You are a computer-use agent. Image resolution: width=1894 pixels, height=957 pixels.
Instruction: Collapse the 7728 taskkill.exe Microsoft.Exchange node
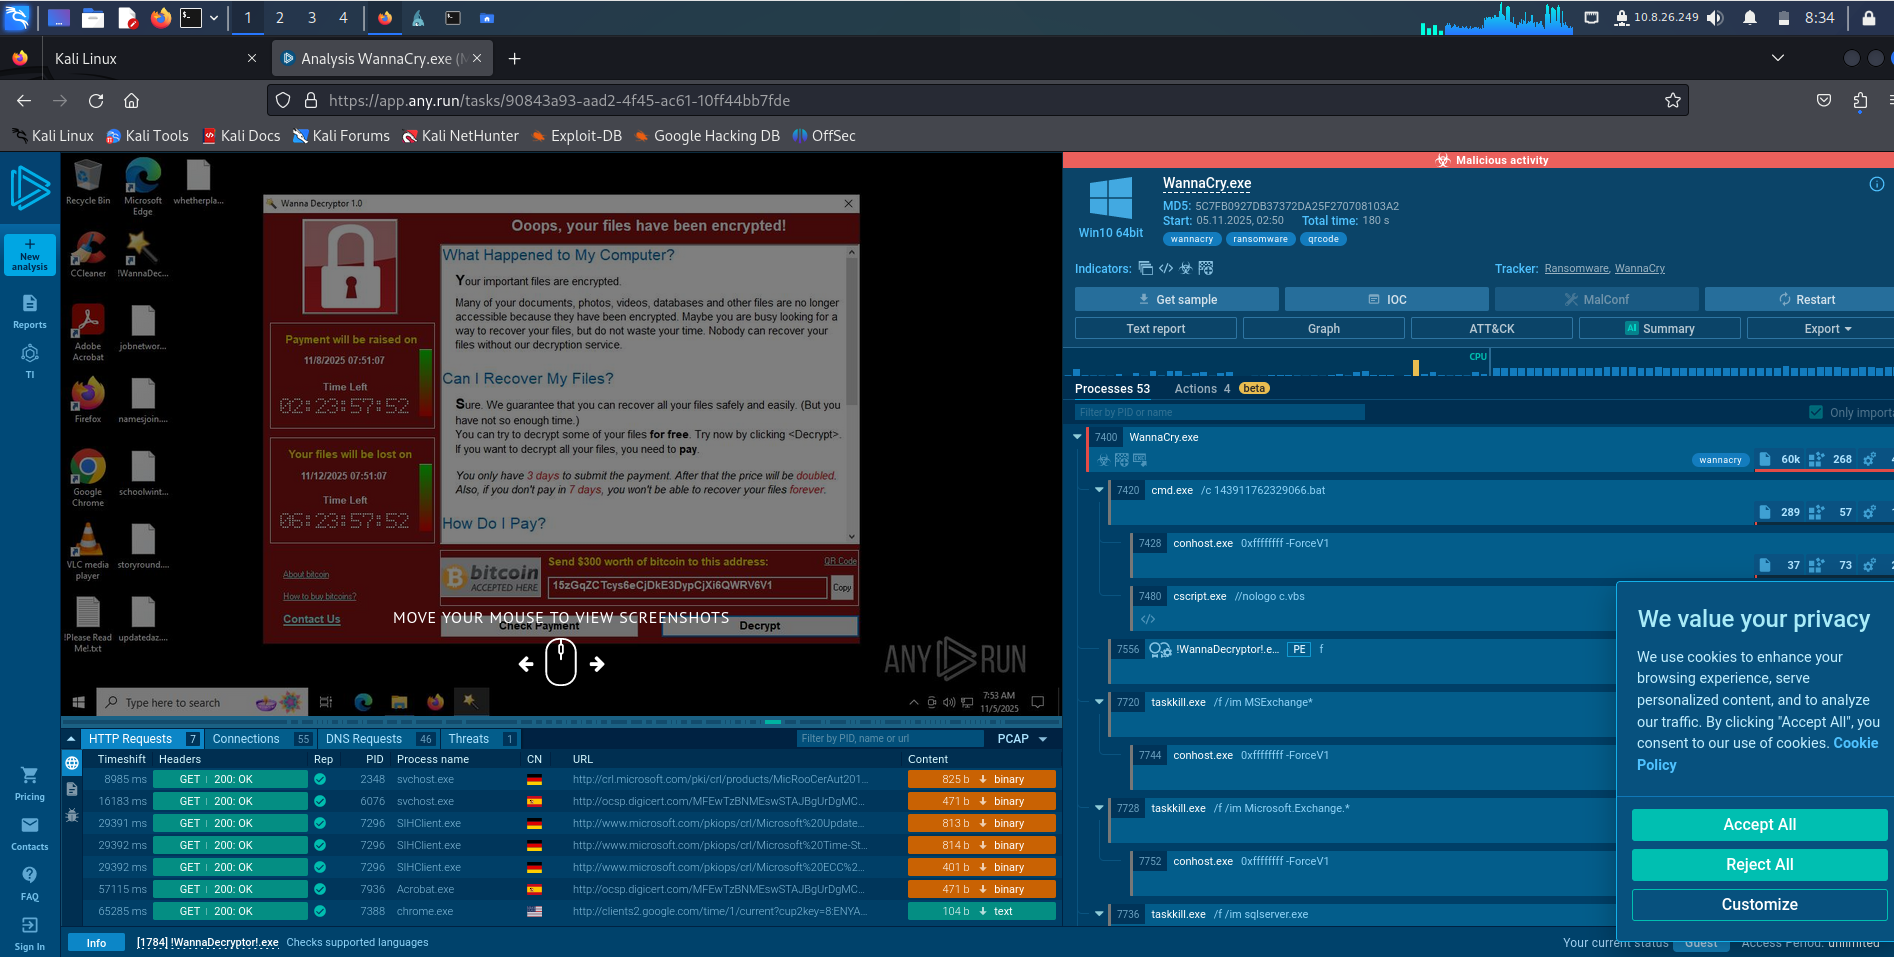pos(1099,808)
